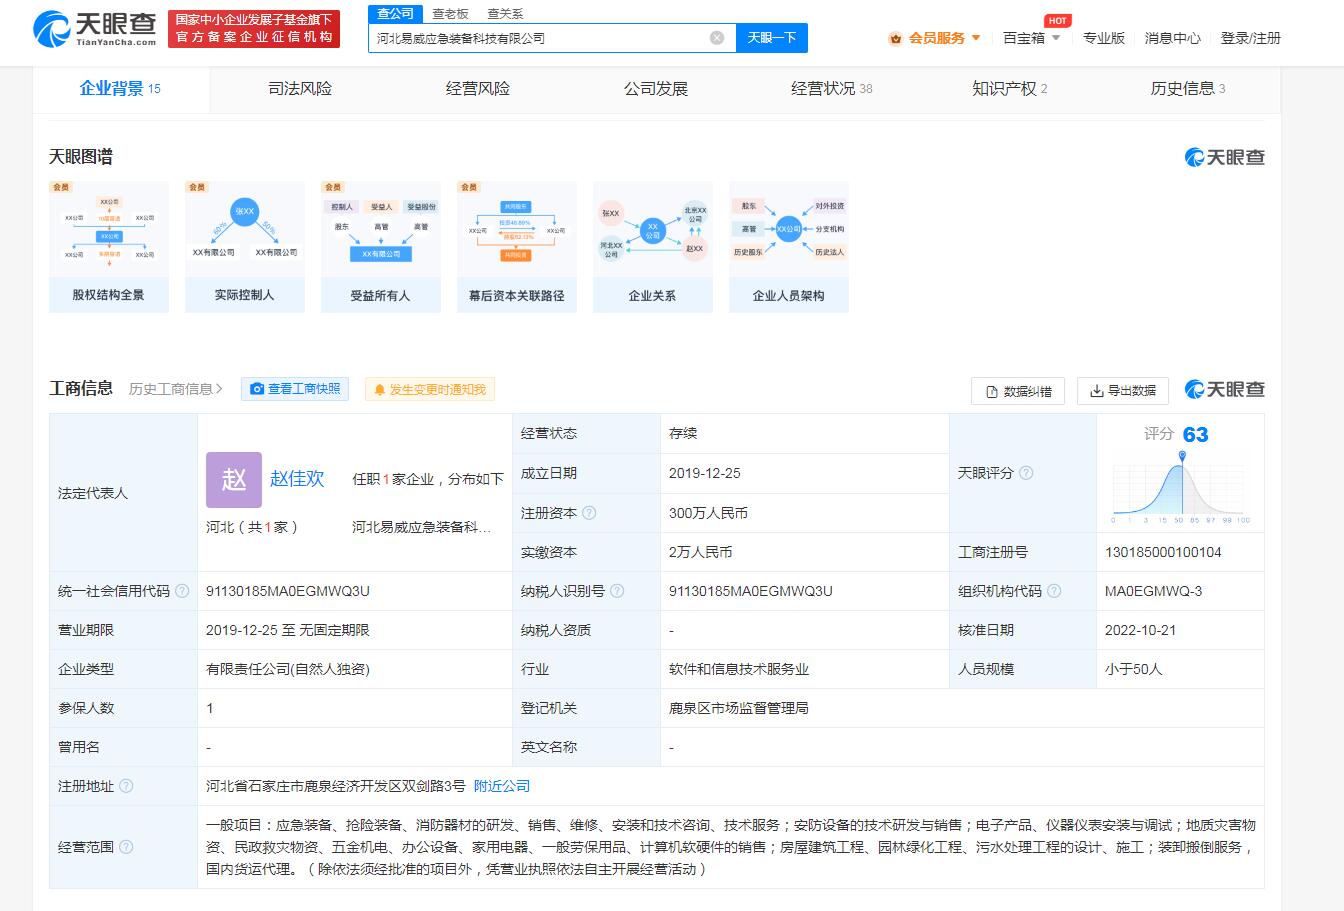Switch to the 司法风险 tab
The width and height of the screenshot is (1344, 911).
coord(300,89)
